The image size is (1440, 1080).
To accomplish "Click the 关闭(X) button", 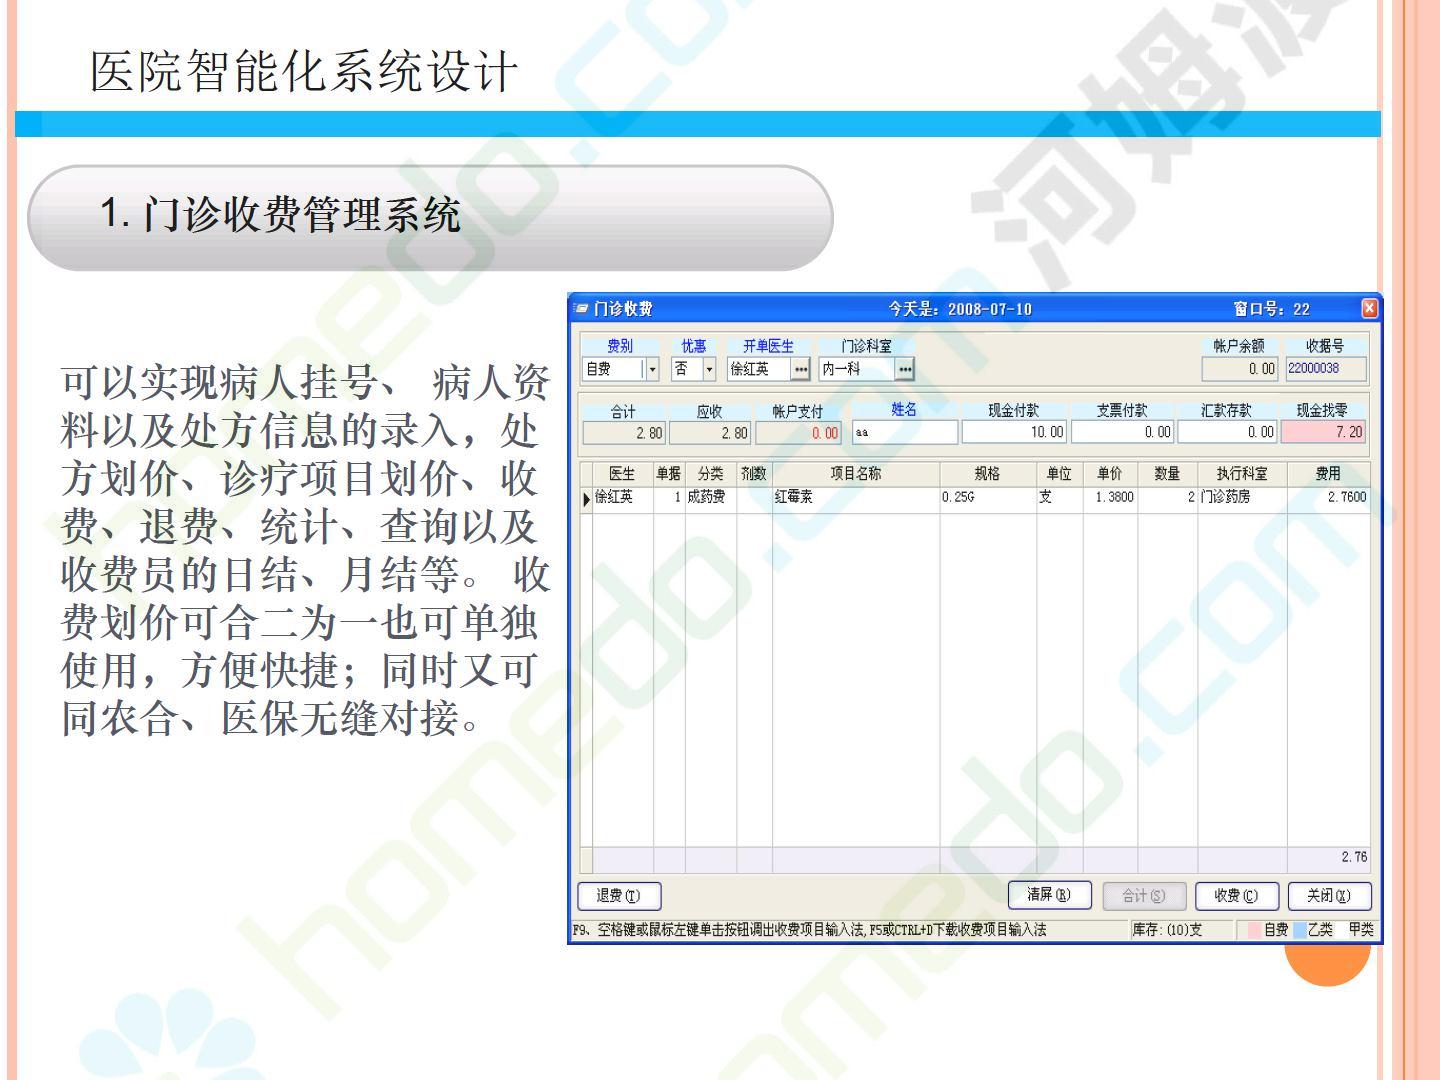I will coord(1328,896).
